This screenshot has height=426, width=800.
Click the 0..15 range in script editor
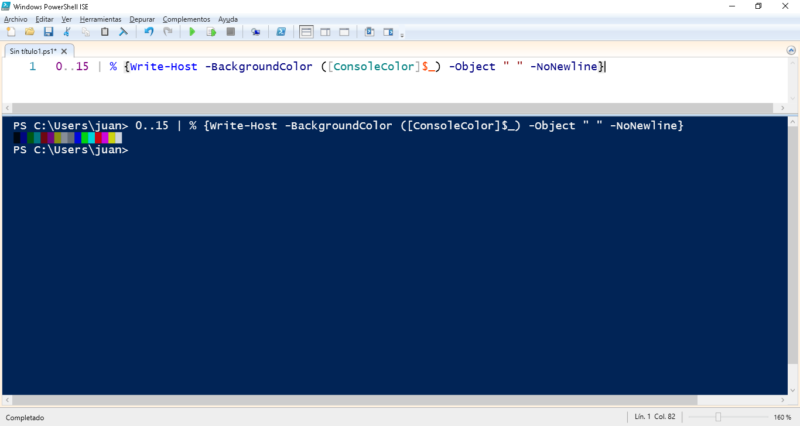72,66
